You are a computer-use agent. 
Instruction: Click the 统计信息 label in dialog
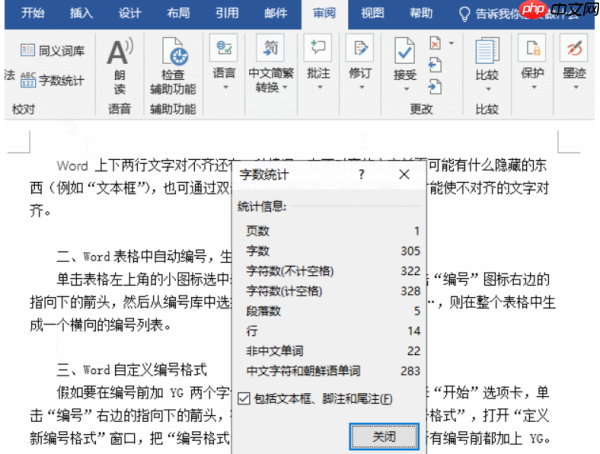tap(262, 206)
